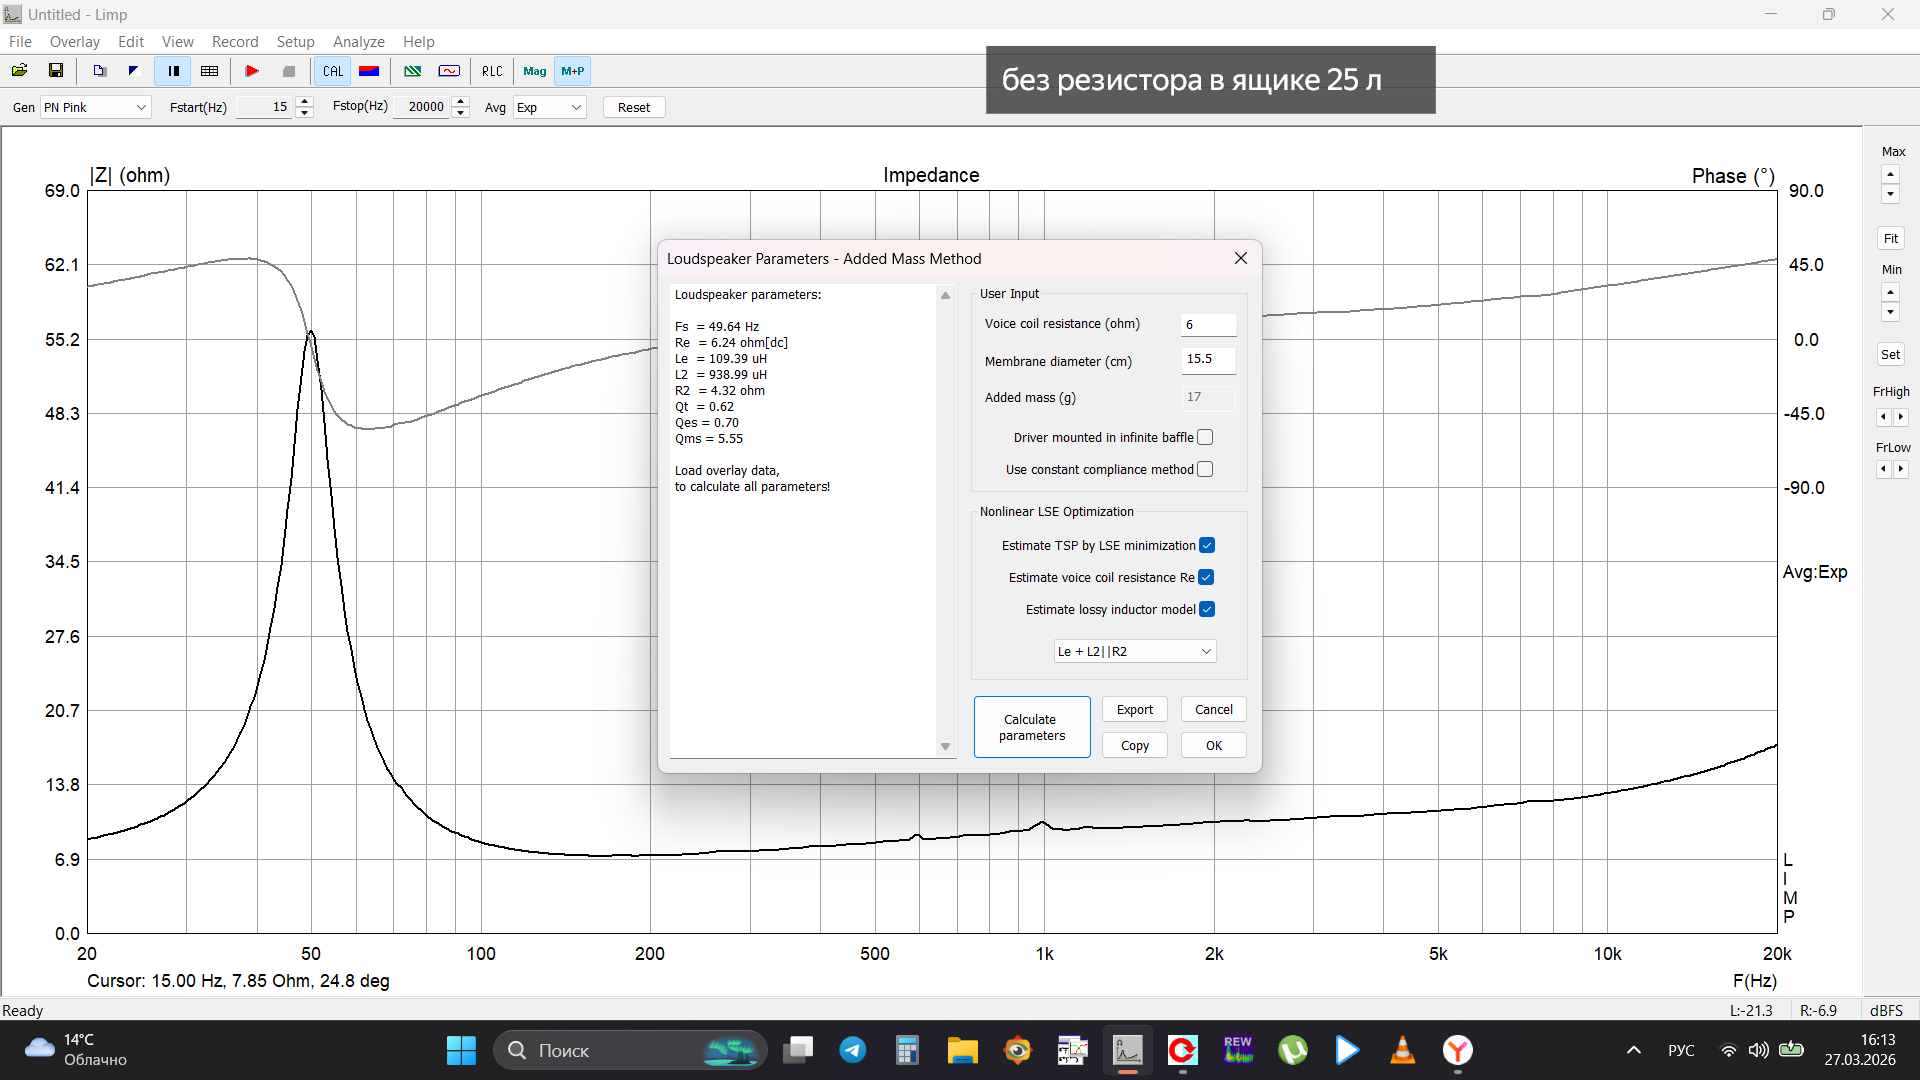Click the Export button
Screen dimensions: 1920x1080
coord(1134,709)
